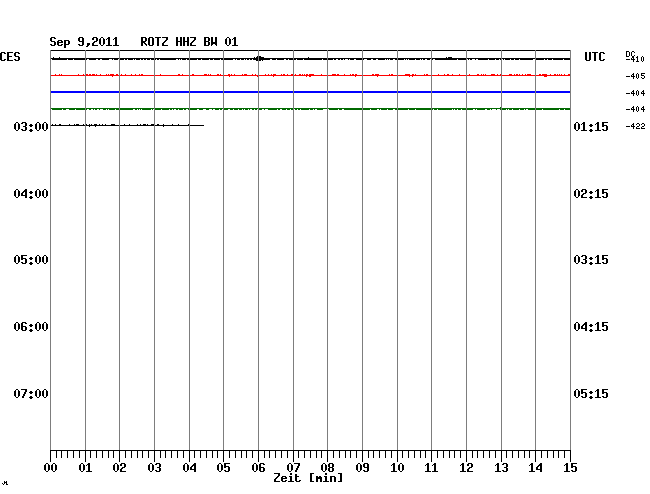Click the short black trace beside 03:00

tap(127, 125)
